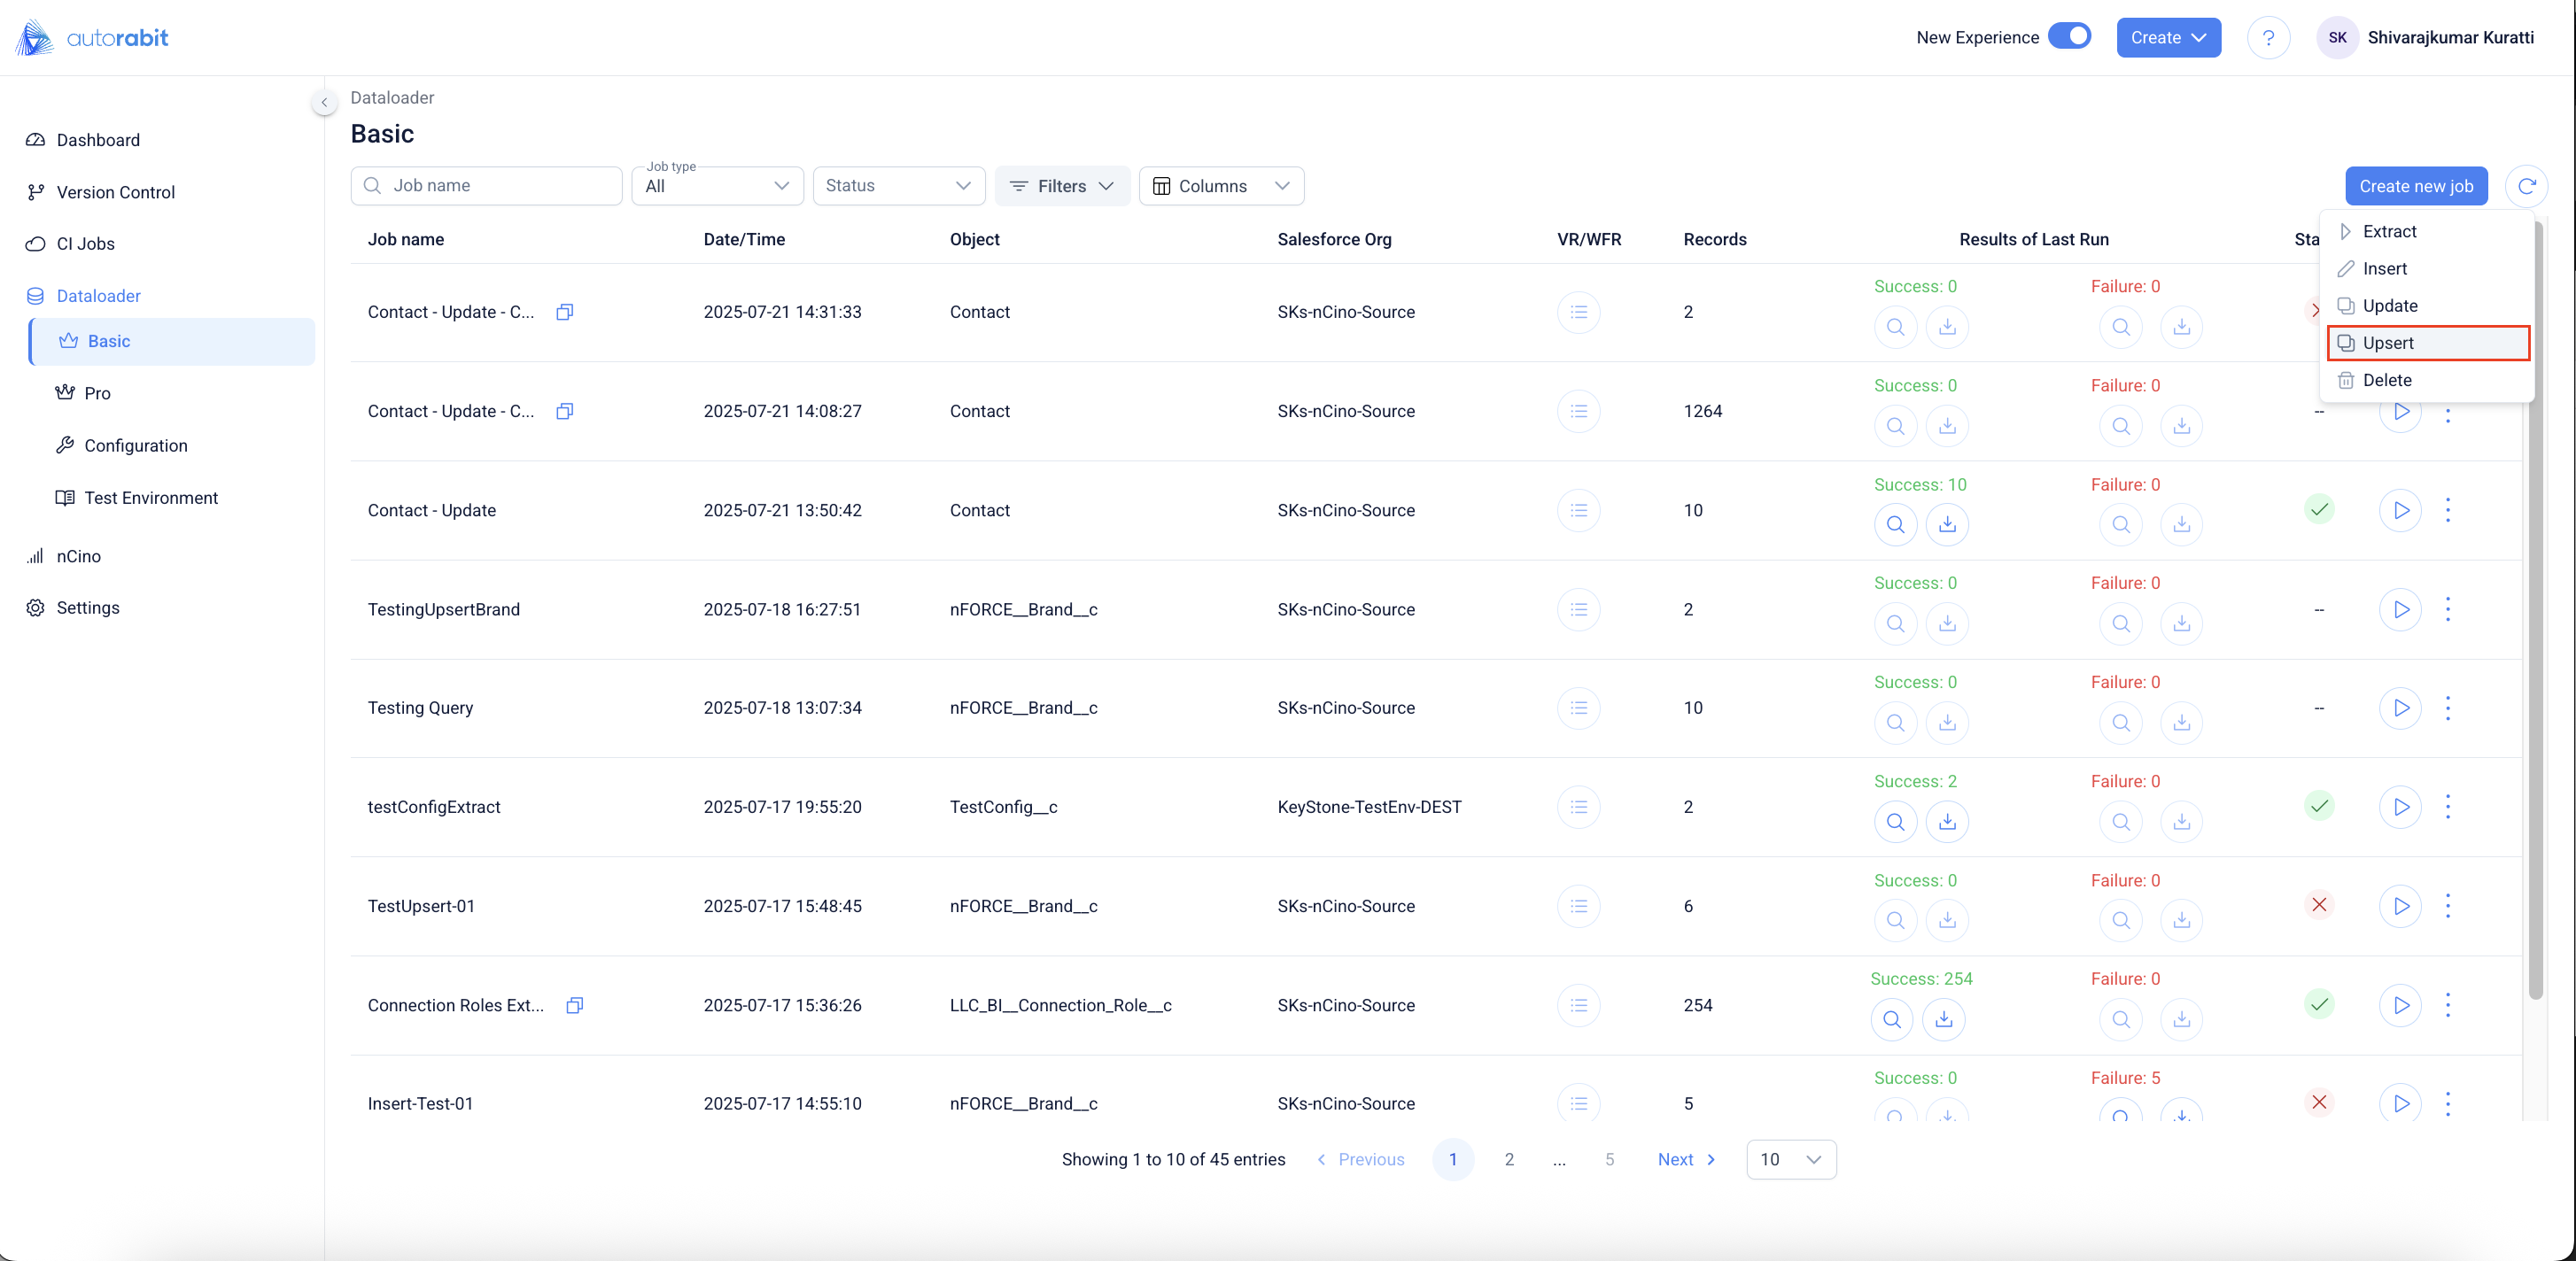
Task: Go to the Next page link
Action: click(1686, 1159)
